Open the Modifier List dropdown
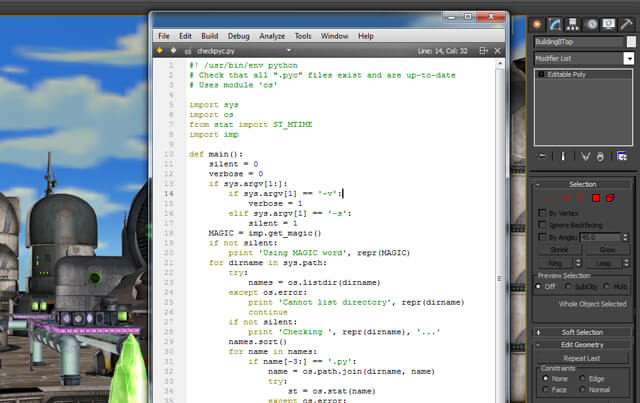Image resolution: width=640 pixels, height=403 pixels. coord(629,59)
